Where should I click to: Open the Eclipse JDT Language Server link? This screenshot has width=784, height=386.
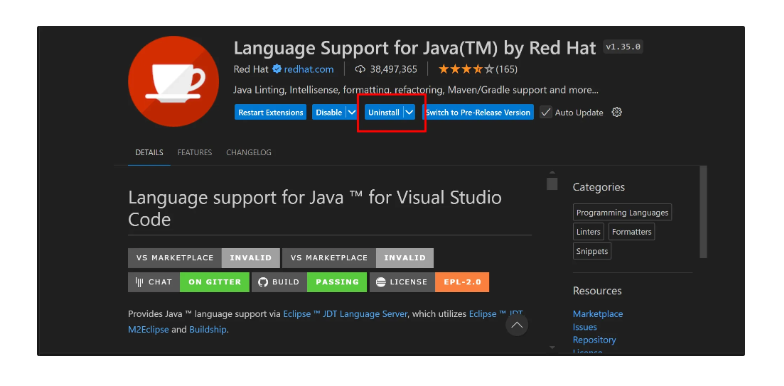[346, 314]
